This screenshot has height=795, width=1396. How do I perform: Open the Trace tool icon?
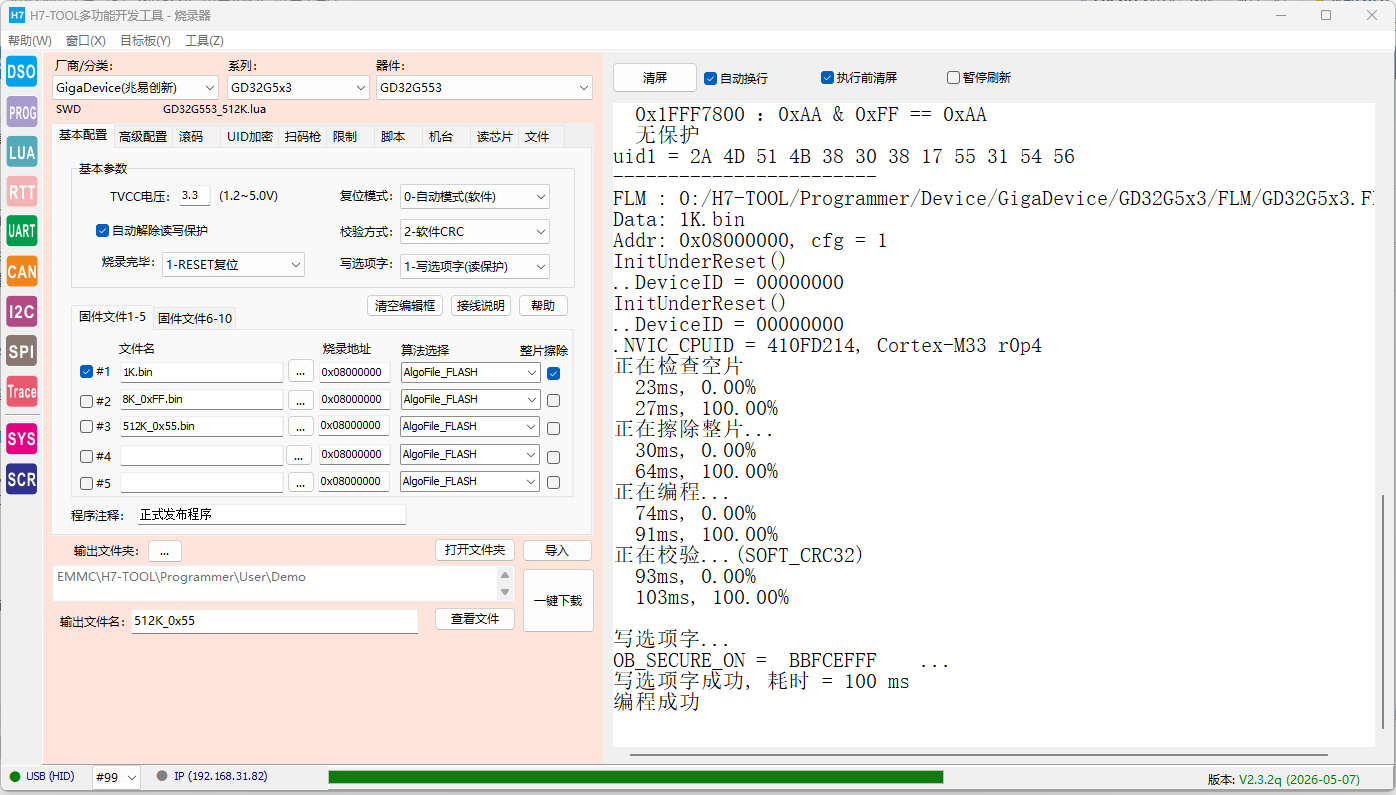(21, 391)
